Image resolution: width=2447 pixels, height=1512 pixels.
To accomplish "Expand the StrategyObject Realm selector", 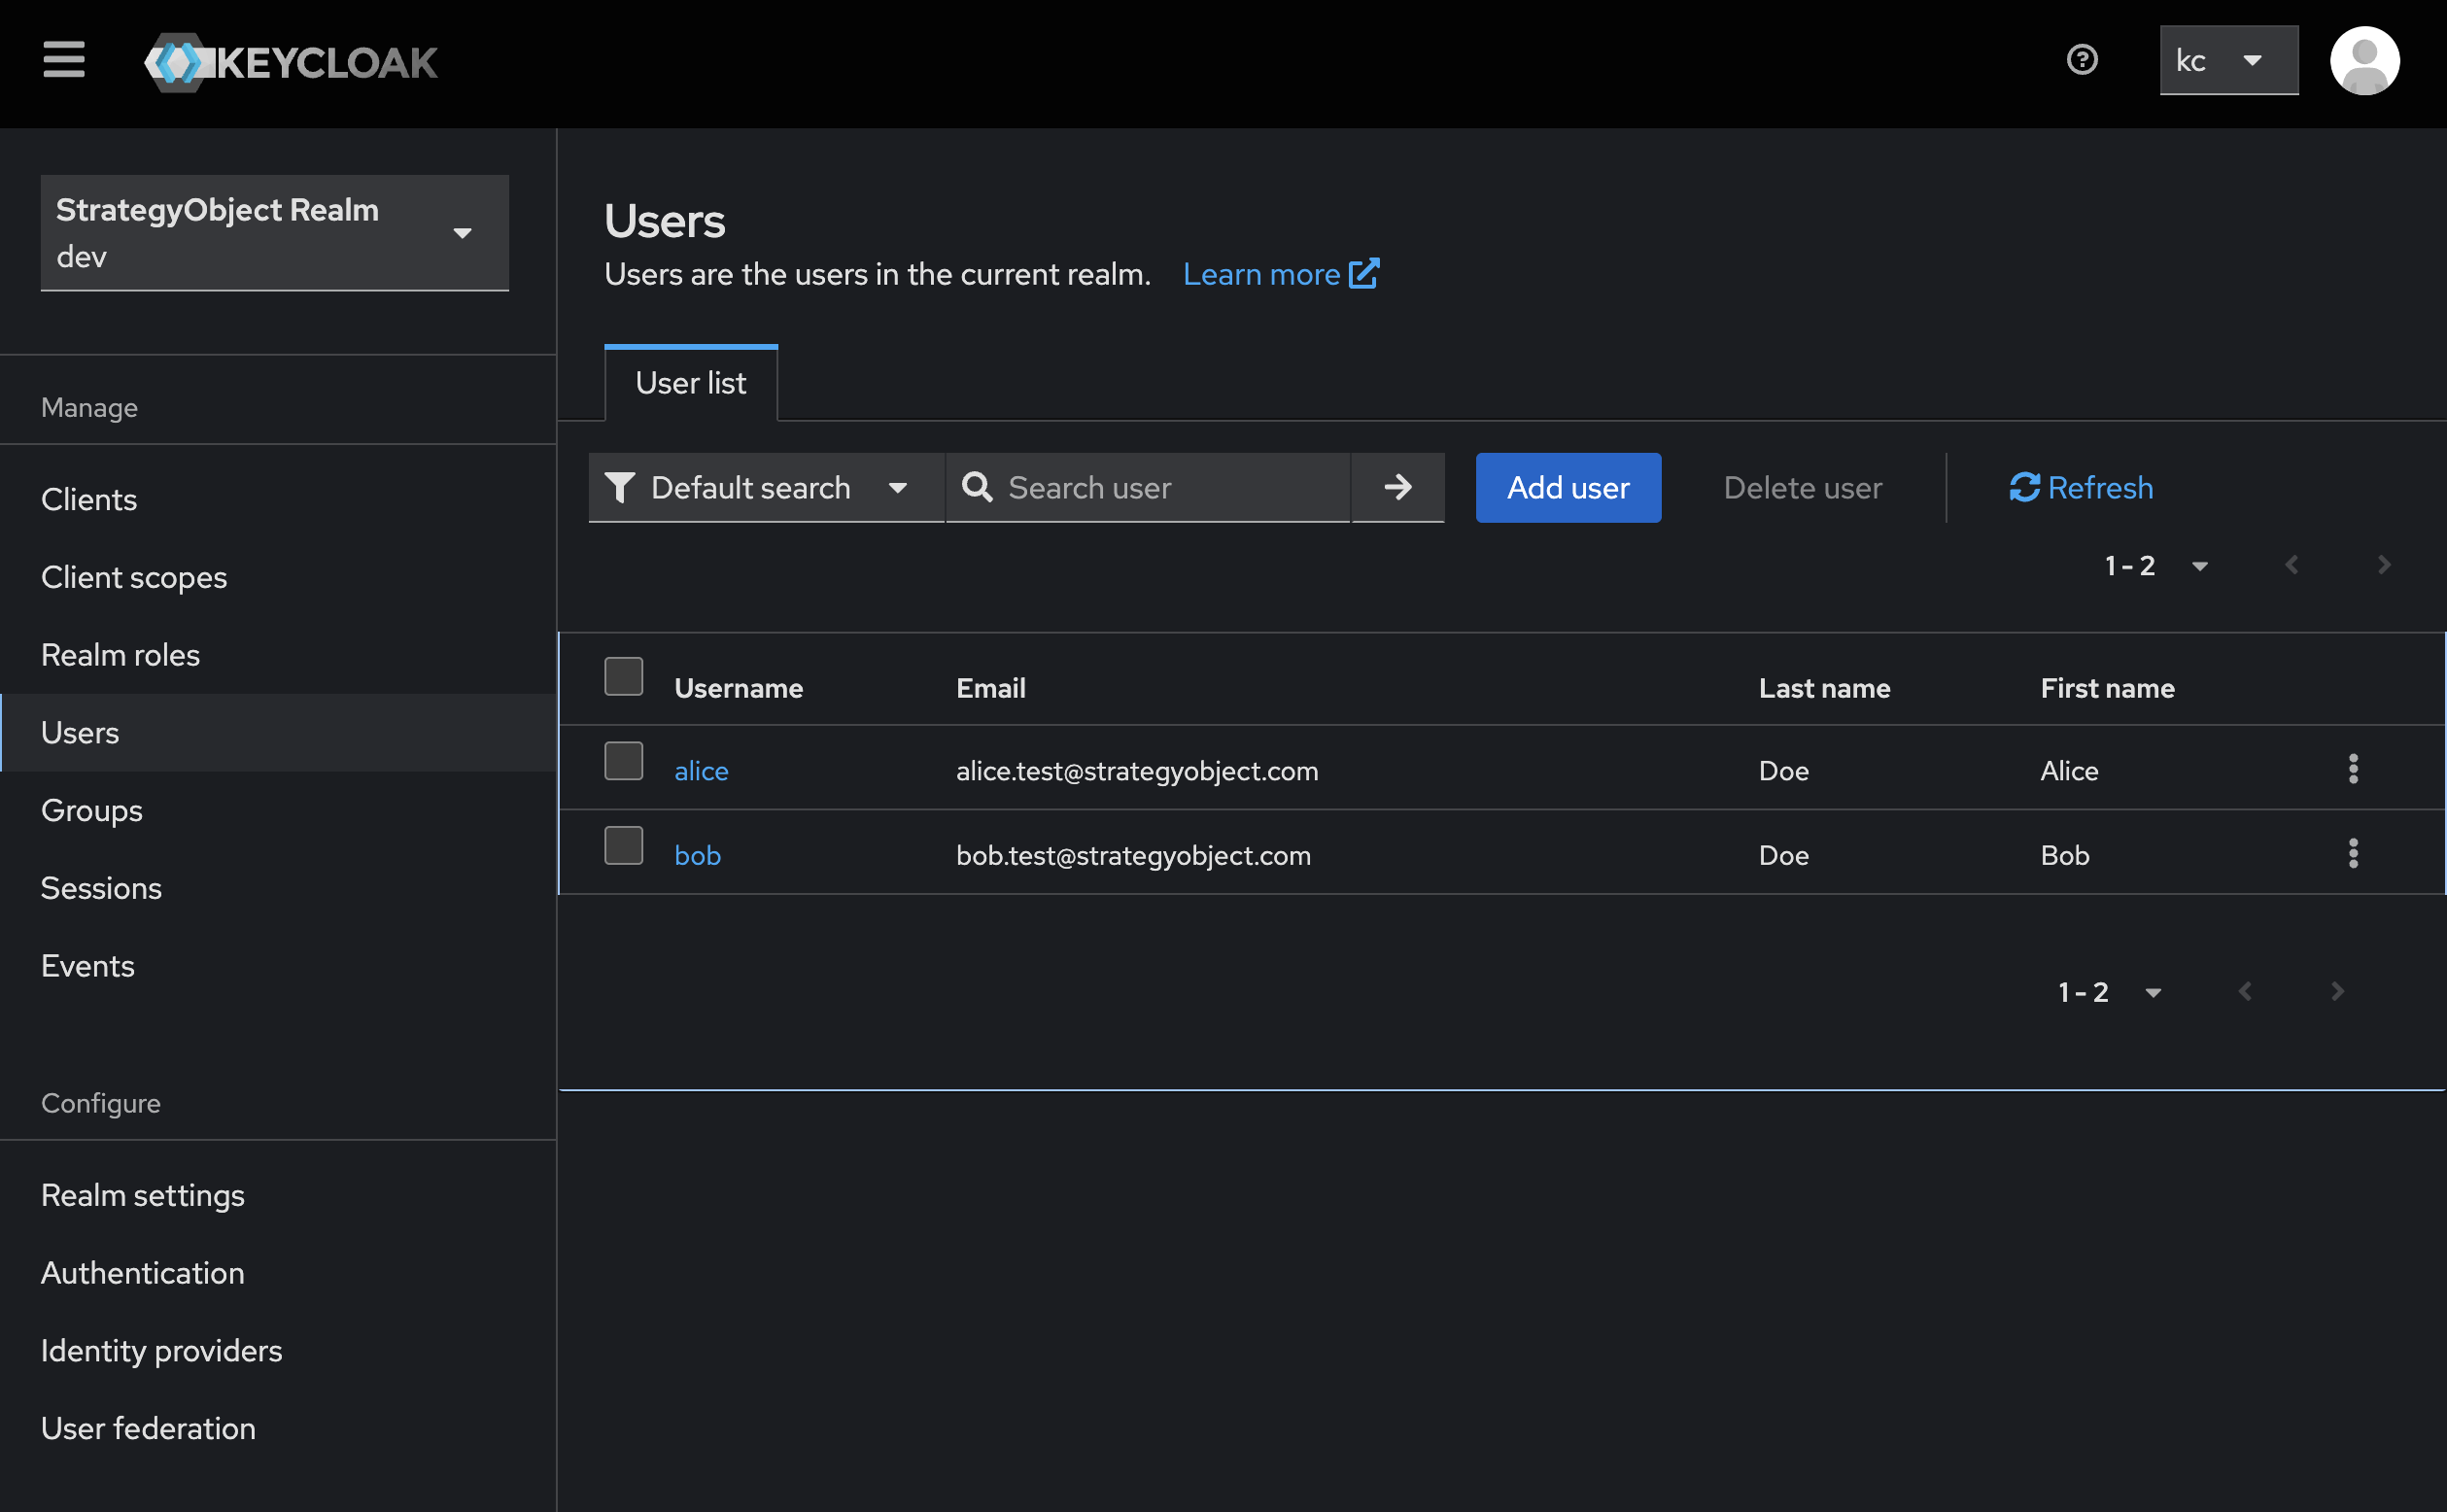I will point(274,233).
